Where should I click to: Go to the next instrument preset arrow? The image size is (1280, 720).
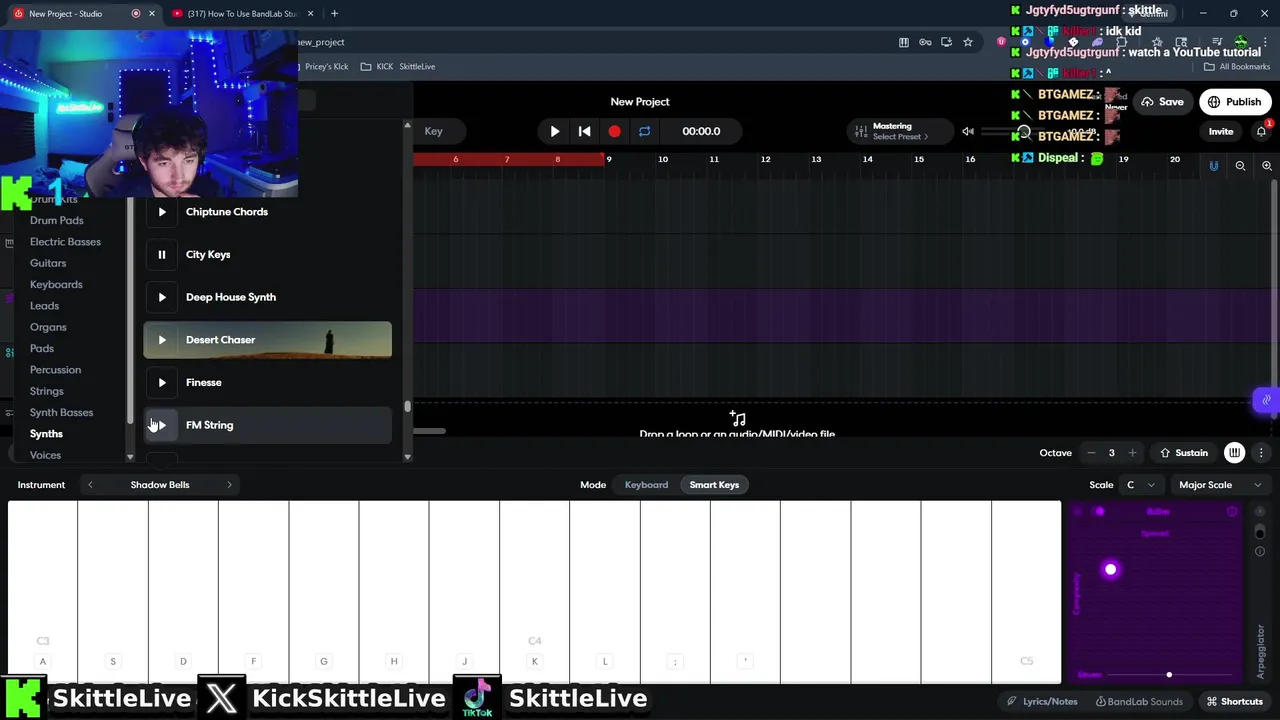(229, 485)
